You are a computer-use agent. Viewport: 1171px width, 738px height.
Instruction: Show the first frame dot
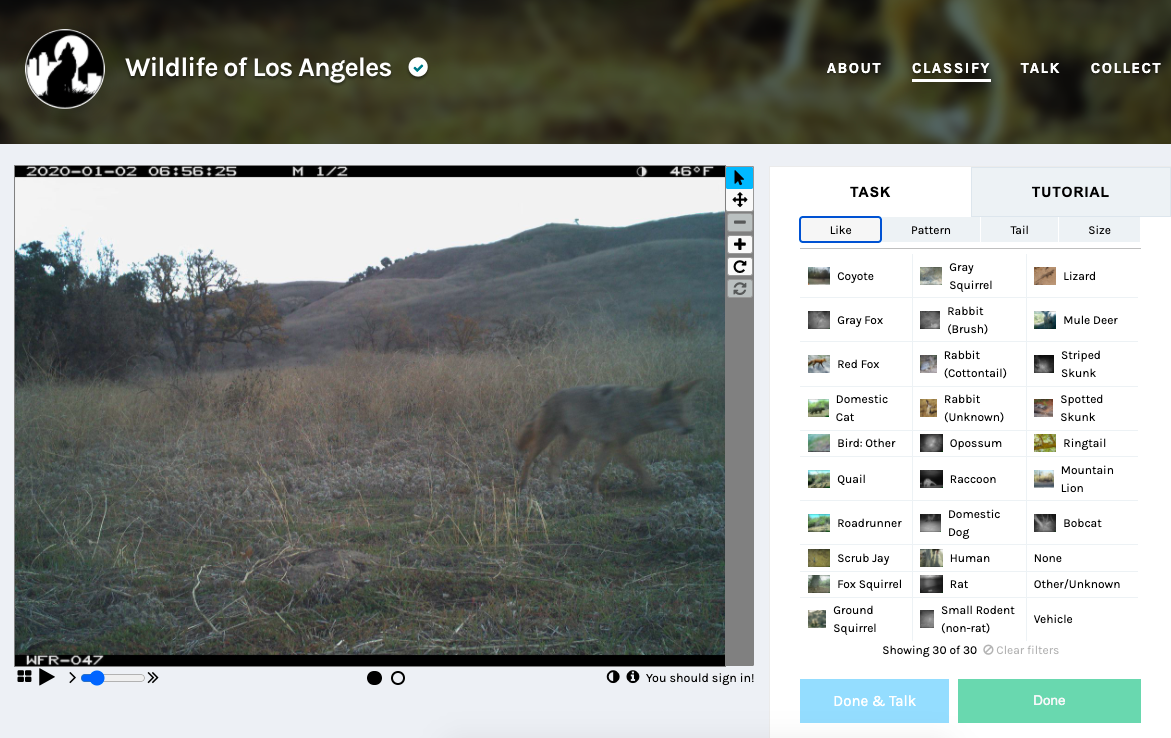pos(375,677)
